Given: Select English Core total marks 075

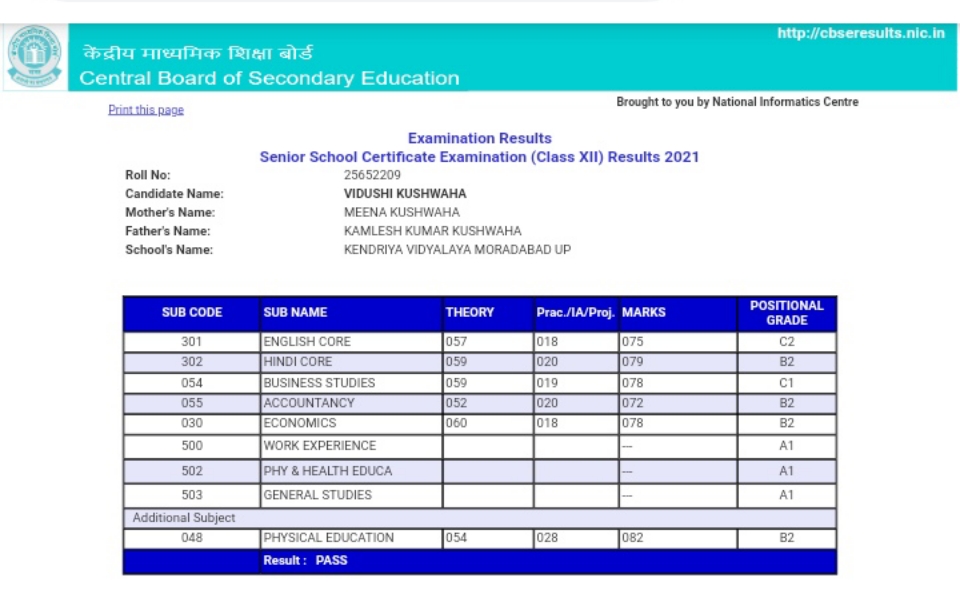Looking at the screenshot, I should click(x=632, y=342).
